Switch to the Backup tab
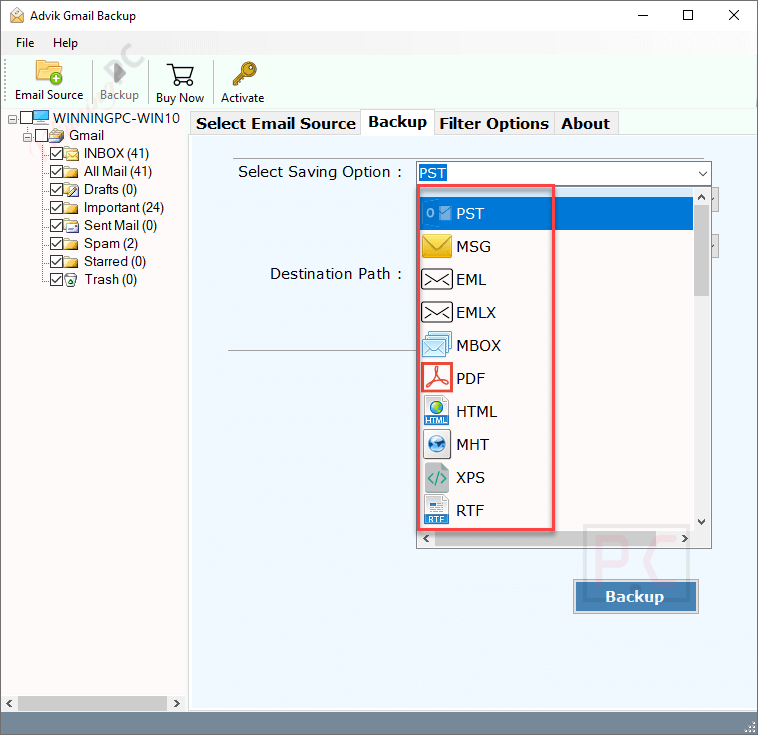Screen dimensions: 758x735 (x=397, y=122)
